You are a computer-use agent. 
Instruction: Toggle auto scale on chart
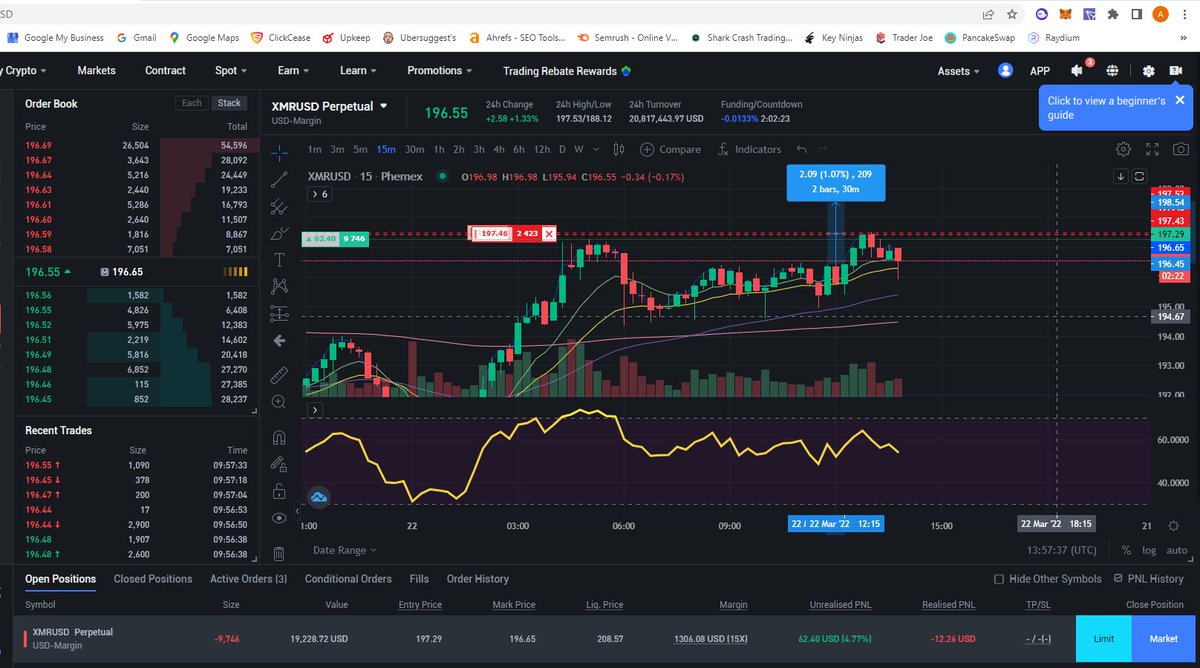[x=1177, y=550]
